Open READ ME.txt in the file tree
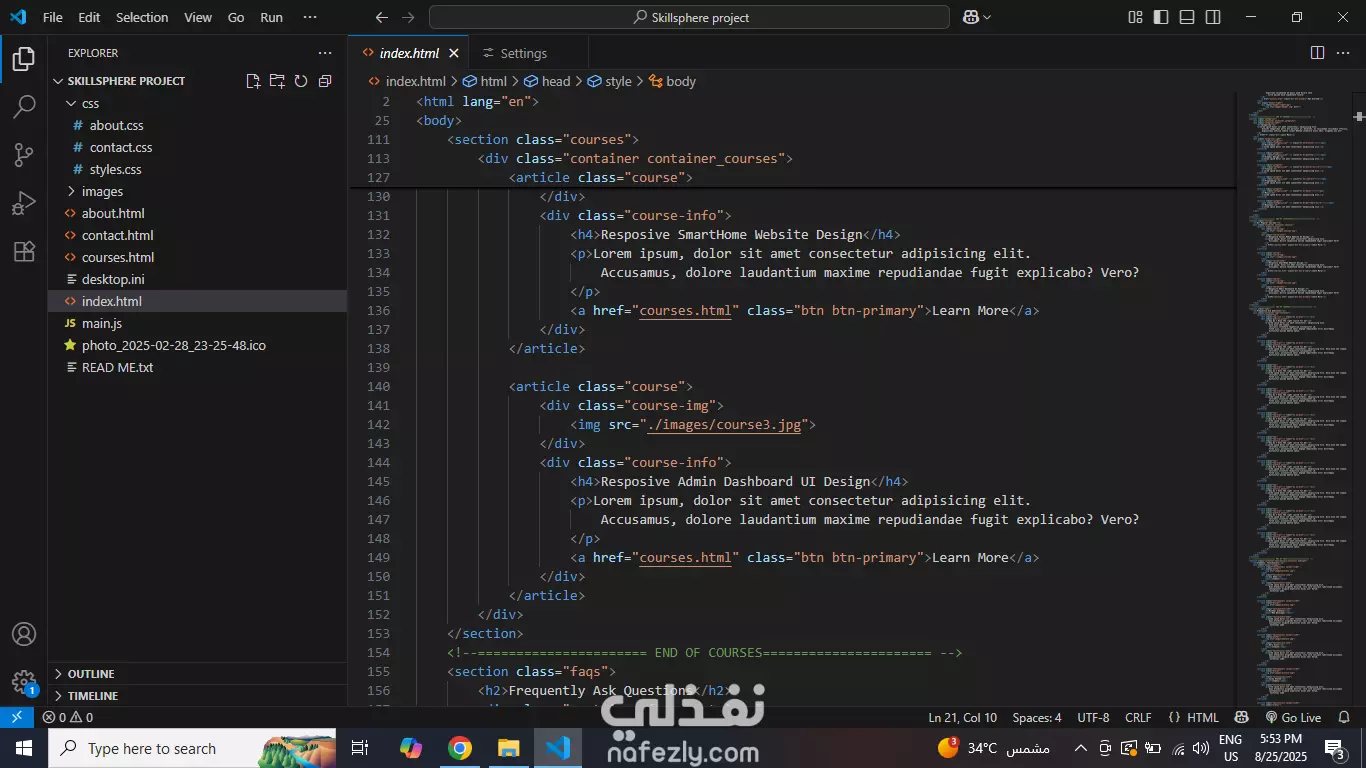 [118, 367]
